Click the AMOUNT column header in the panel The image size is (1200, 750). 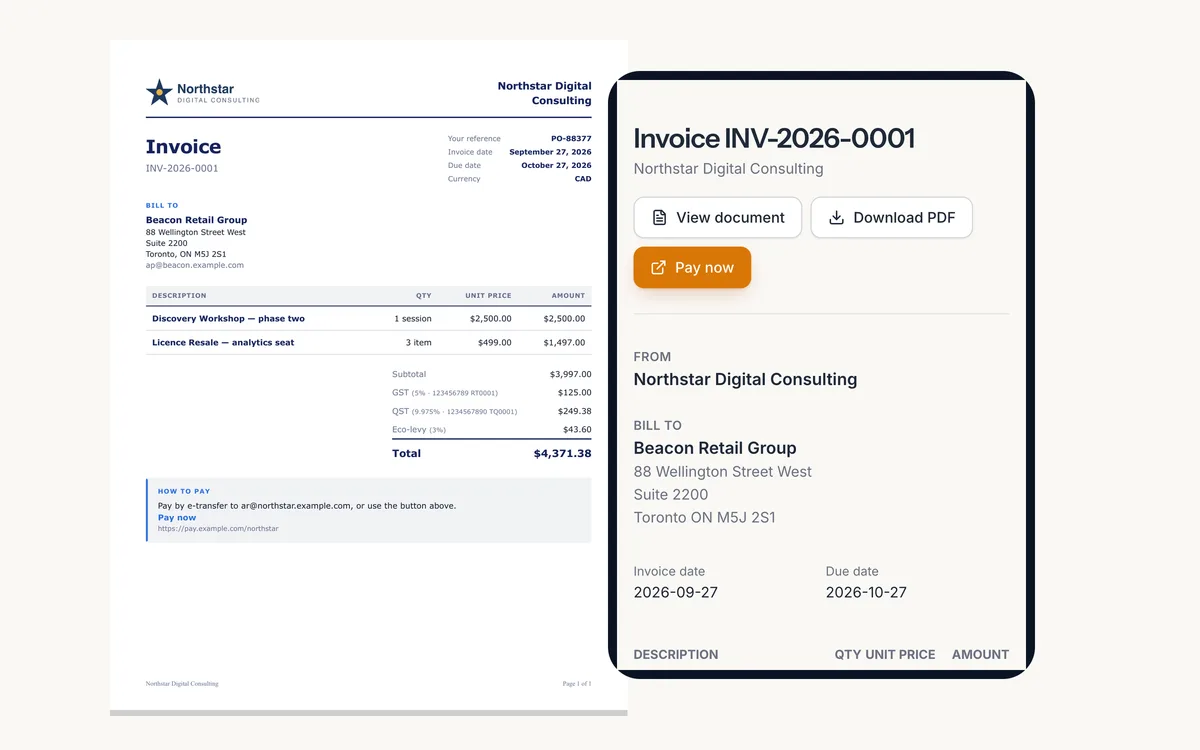[x=980, y=654]
